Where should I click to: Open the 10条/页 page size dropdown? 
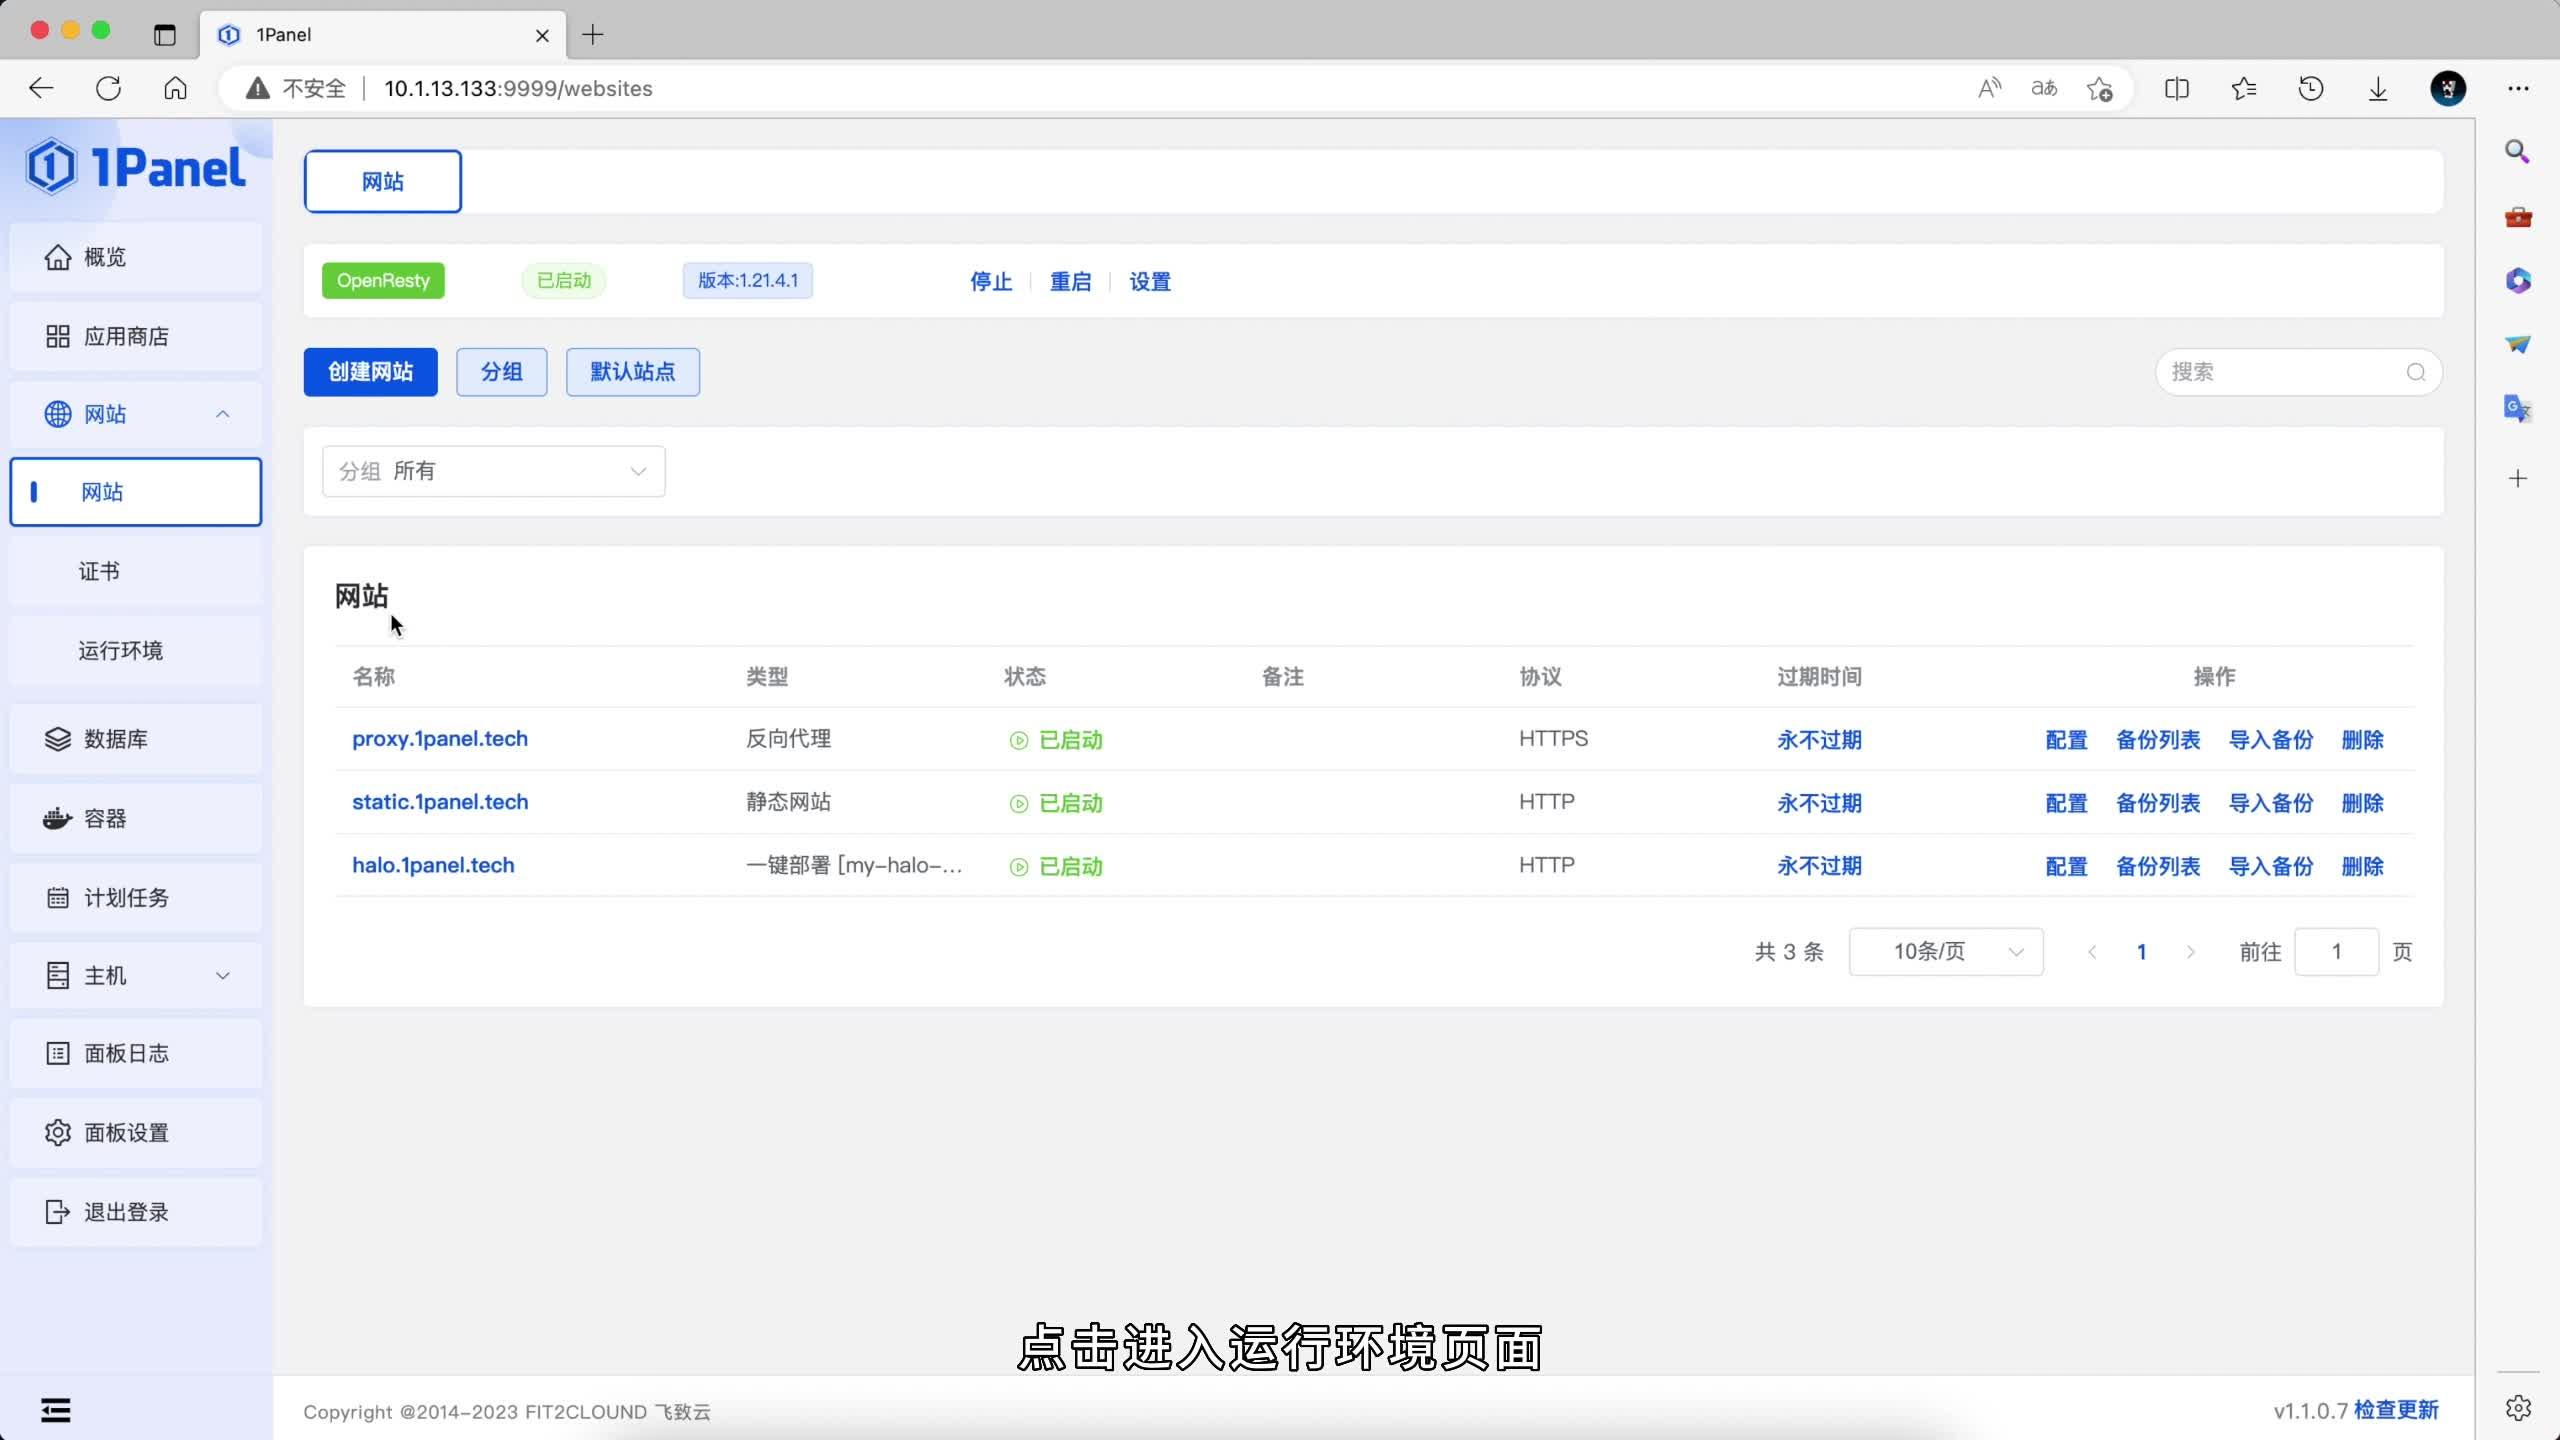pos(1945,951)
